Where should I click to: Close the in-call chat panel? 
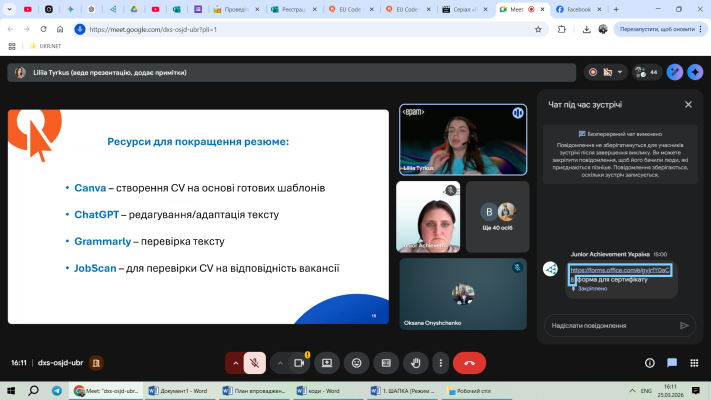[688, 105]
